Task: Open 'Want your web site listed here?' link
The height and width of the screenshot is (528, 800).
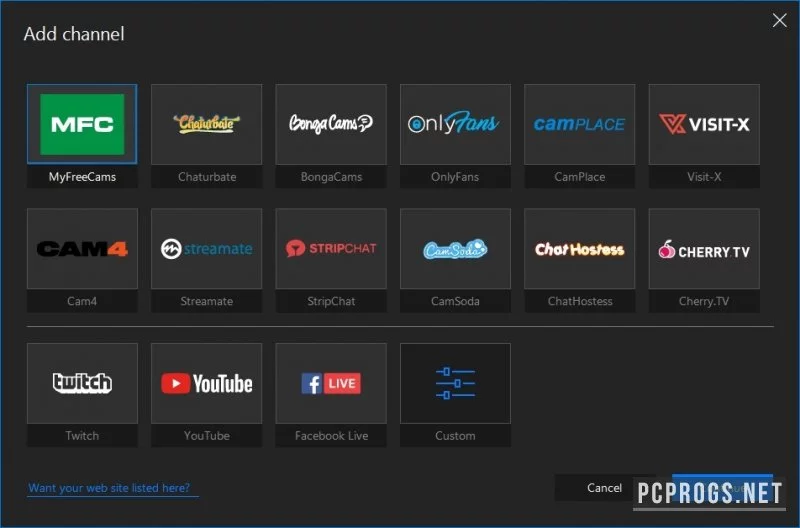Action: [109, 488]
